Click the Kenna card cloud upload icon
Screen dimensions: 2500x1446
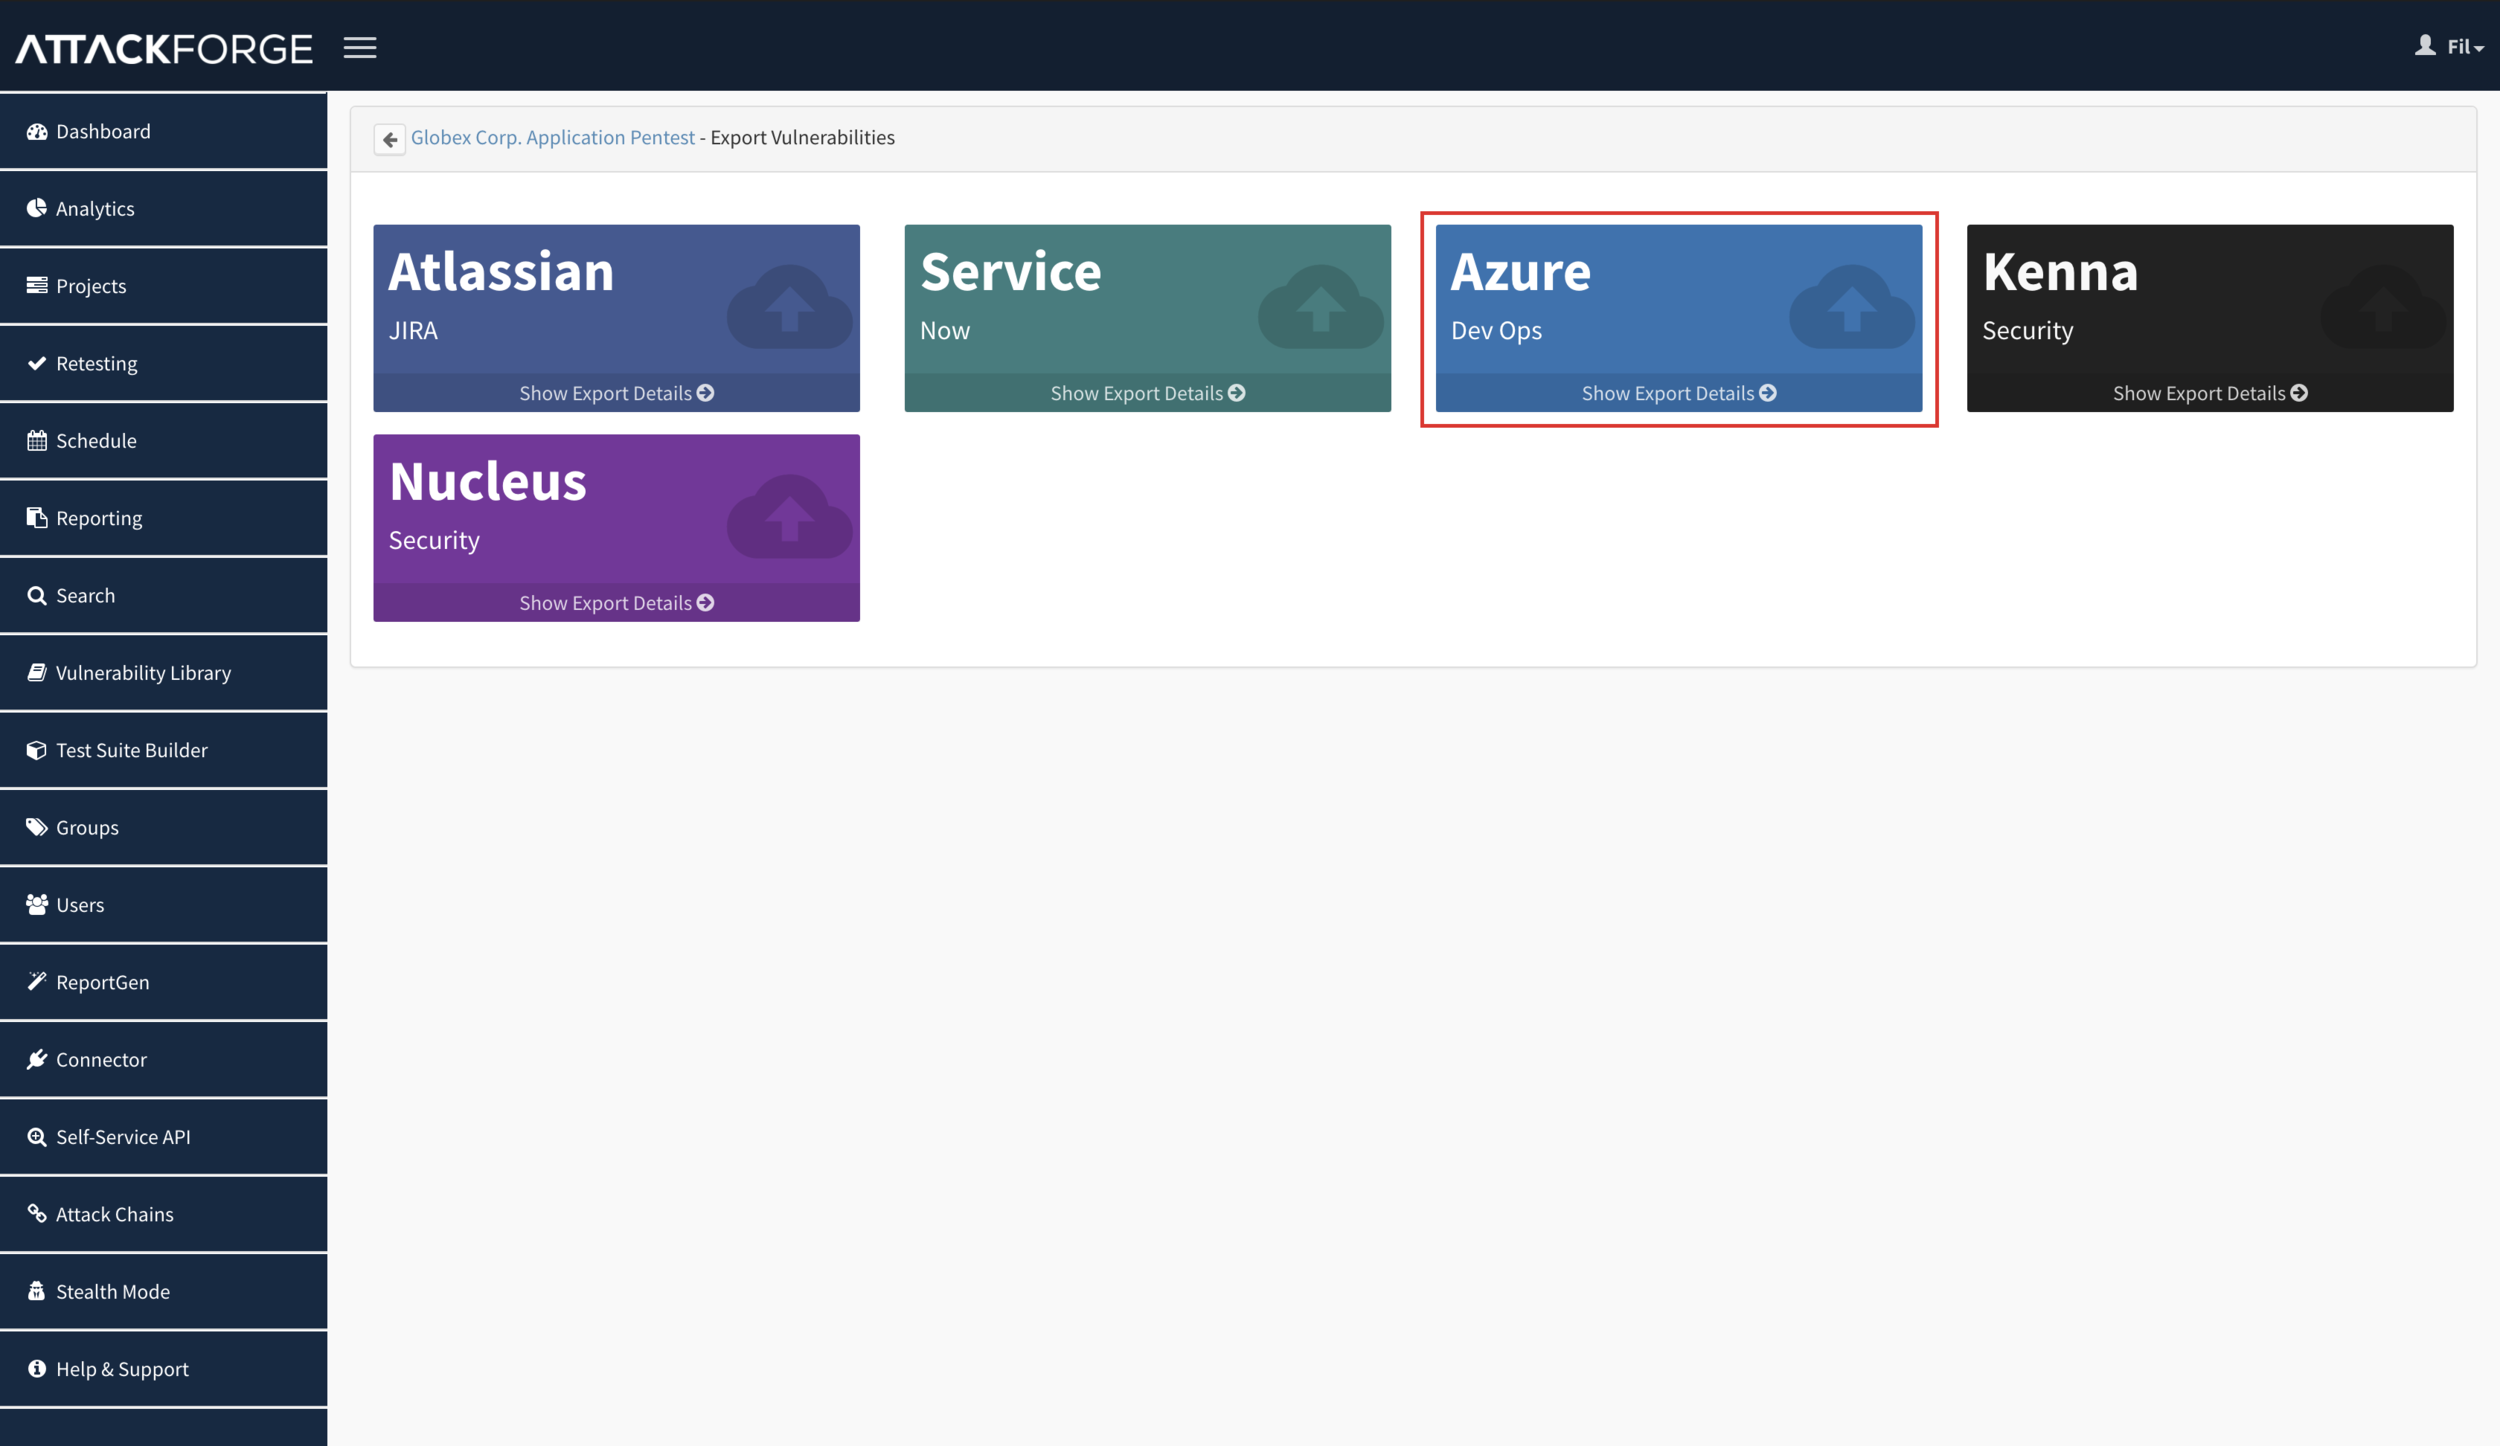2384,306
